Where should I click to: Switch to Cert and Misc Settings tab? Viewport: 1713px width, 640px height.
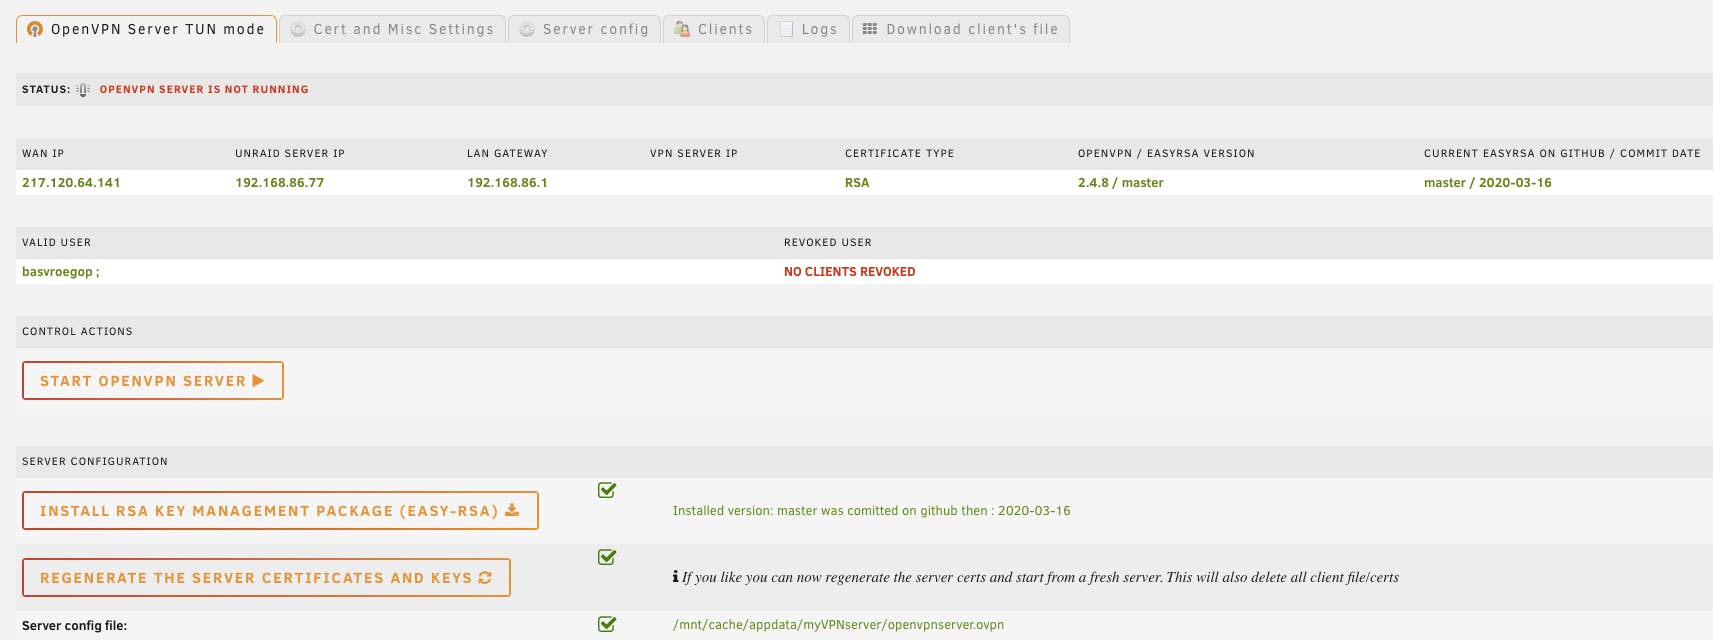click(x=392, y=29)
